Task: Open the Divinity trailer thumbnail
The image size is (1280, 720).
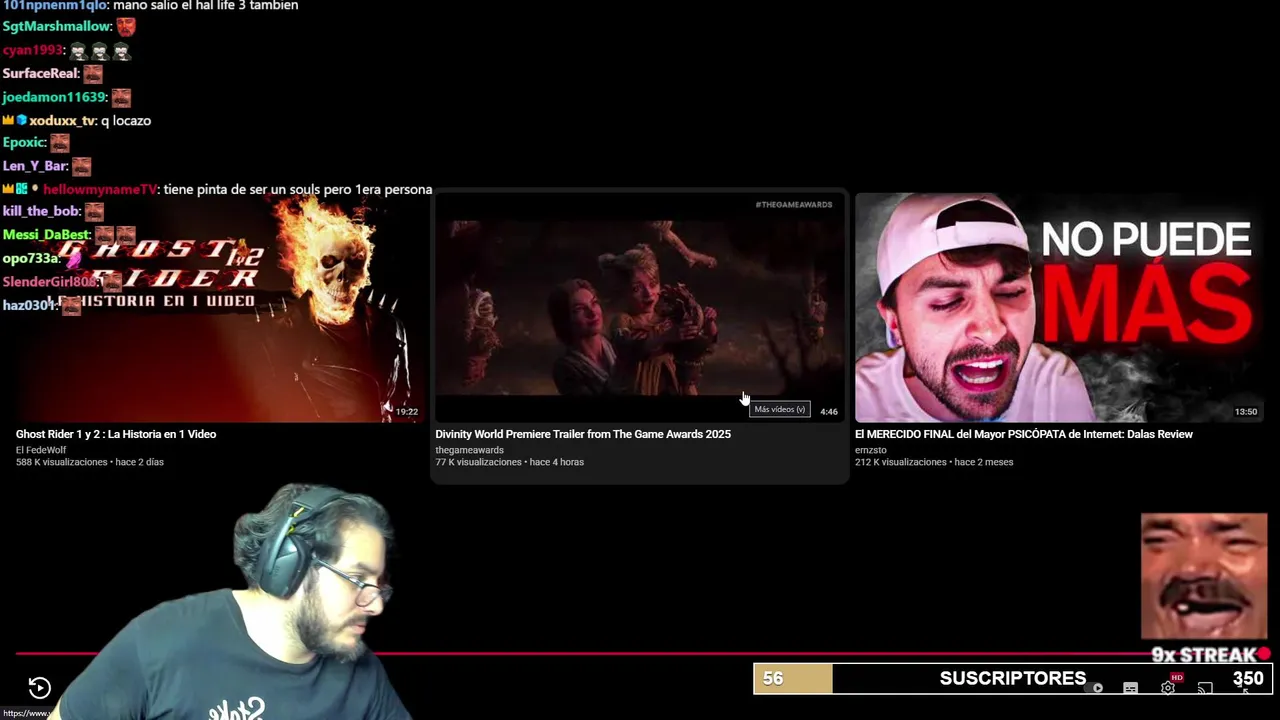Action: click(640, 307)
